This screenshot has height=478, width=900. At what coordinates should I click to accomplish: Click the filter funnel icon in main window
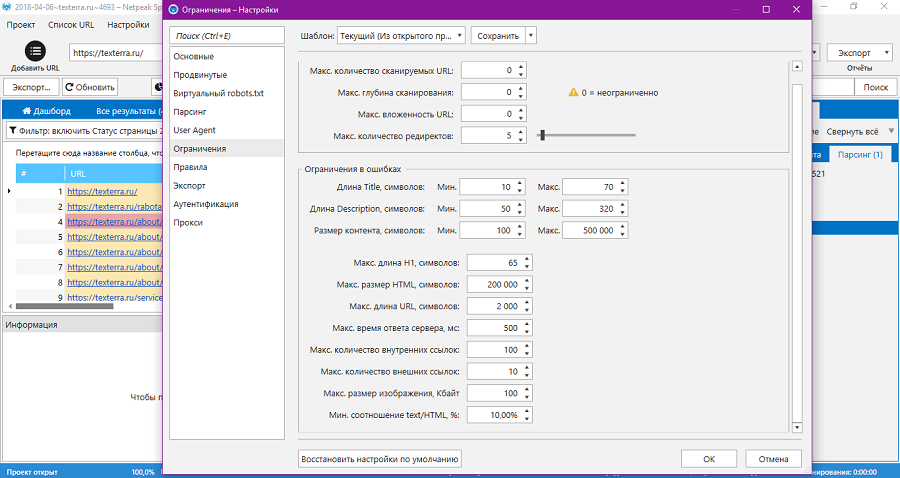tap(13, 131)
